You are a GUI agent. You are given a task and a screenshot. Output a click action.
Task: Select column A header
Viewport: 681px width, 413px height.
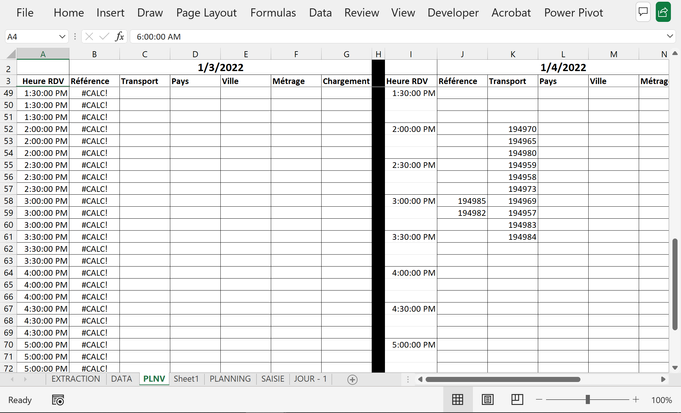coord(43,54)
